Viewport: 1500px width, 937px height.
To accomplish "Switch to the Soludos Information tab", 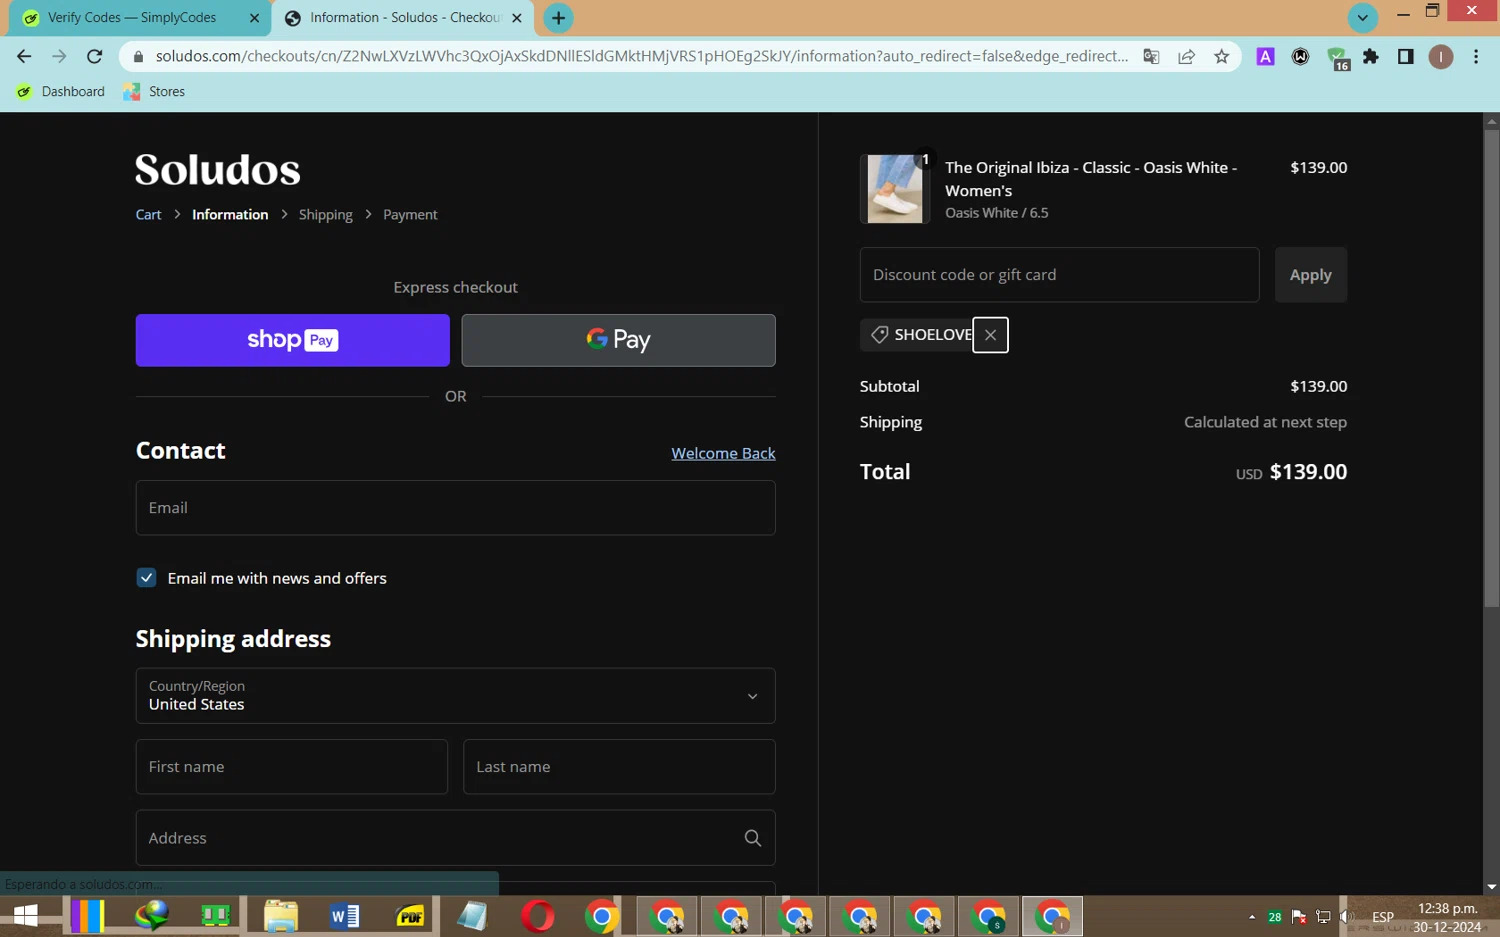I will (x=402, y=18).
